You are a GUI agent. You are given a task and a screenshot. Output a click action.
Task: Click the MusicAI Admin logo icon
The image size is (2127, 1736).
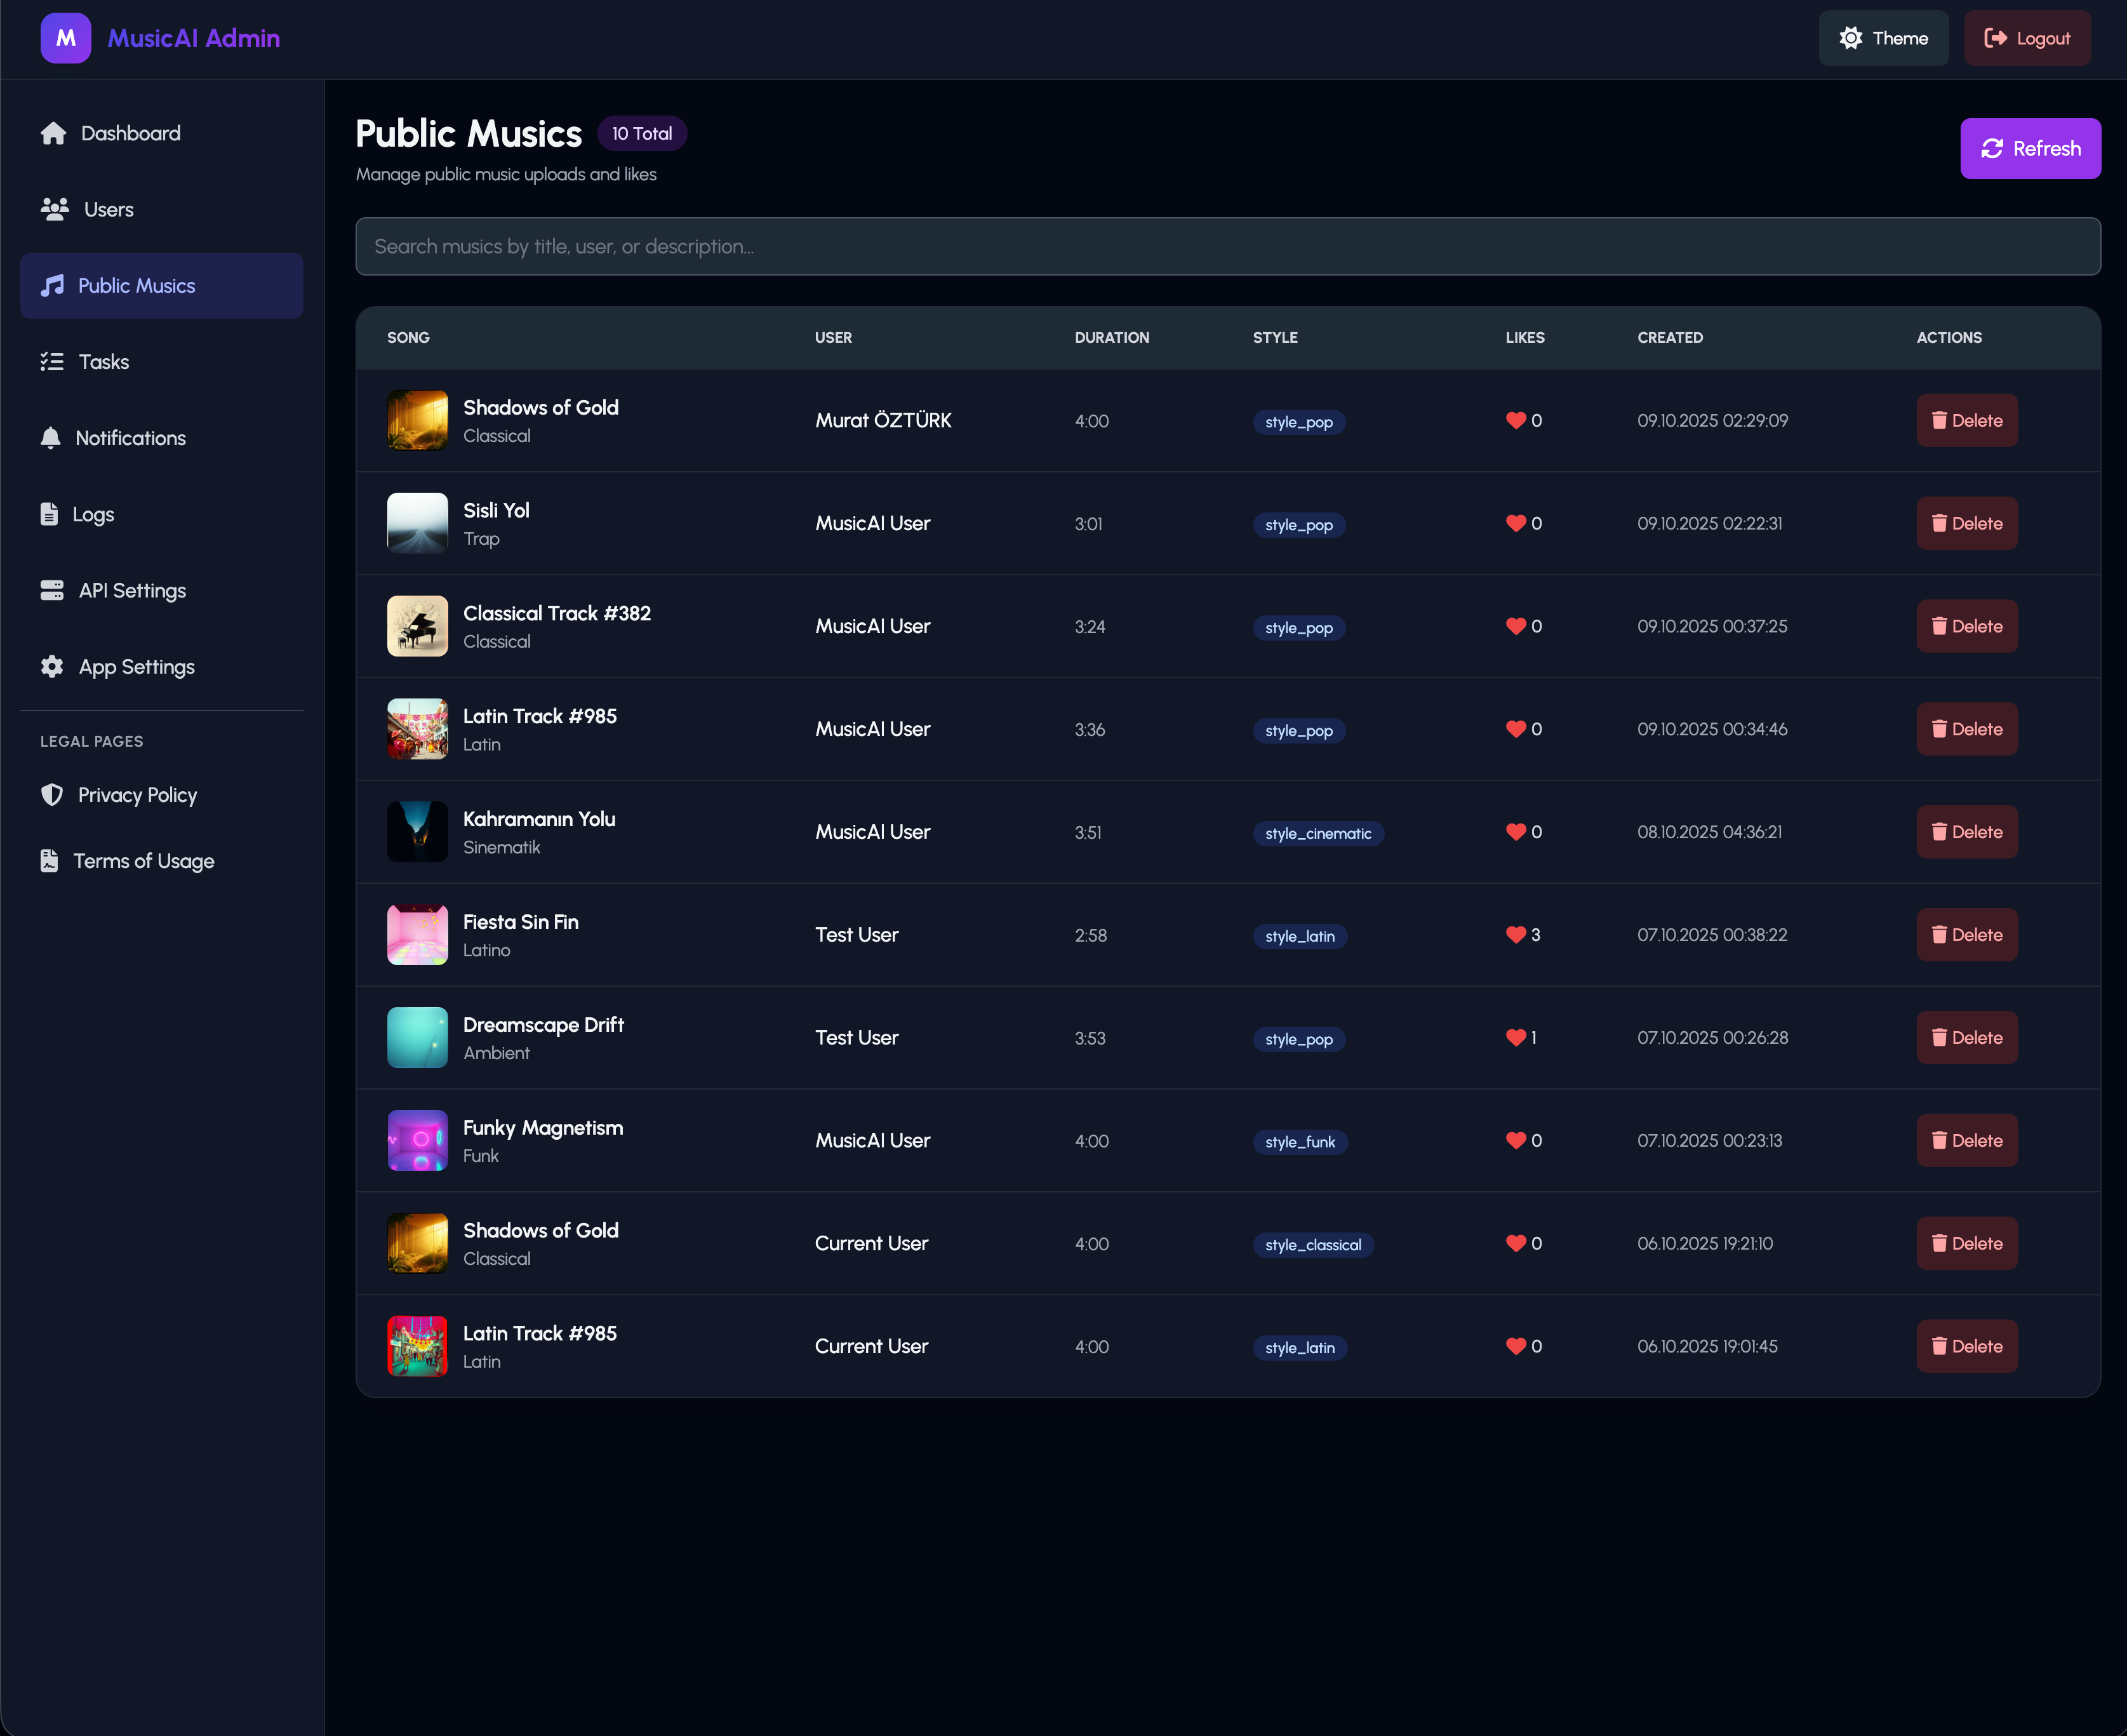[x=65, y=38]
